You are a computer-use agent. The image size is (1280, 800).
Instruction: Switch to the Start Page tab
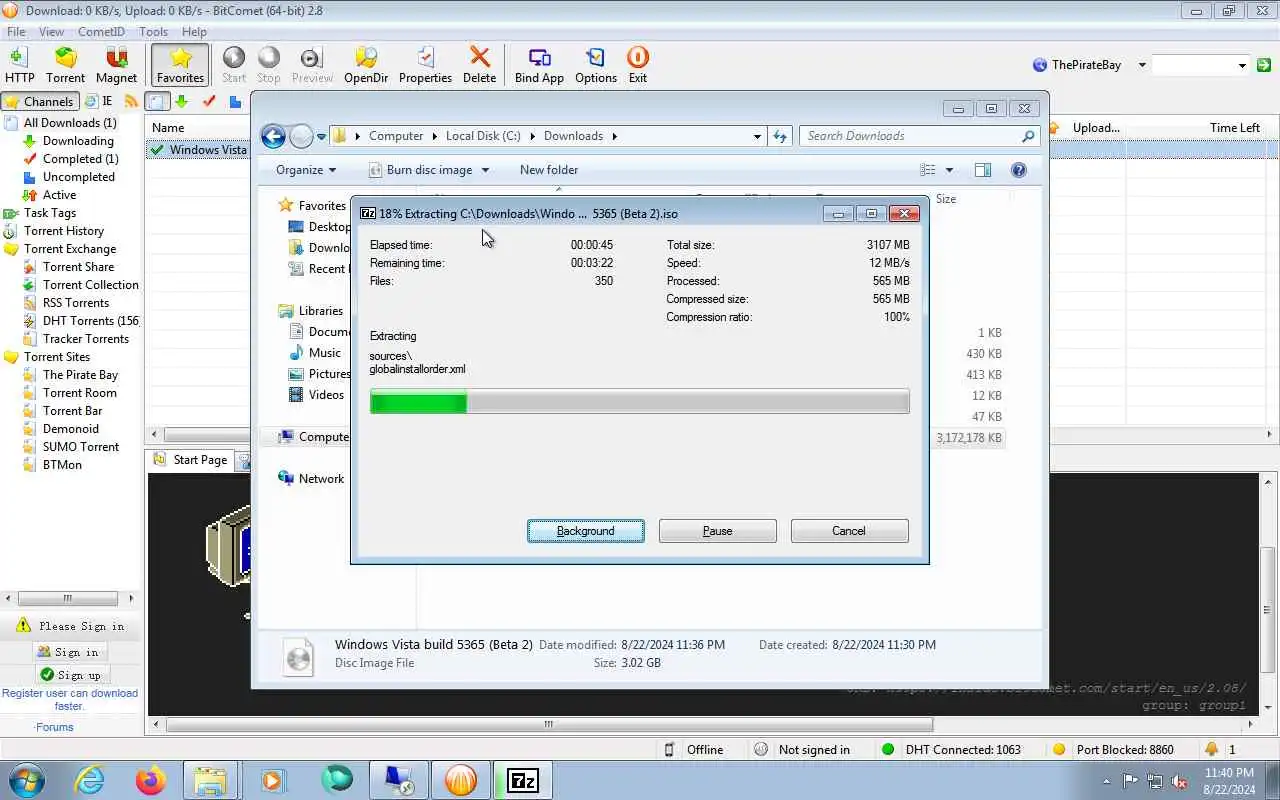(190, 460)
